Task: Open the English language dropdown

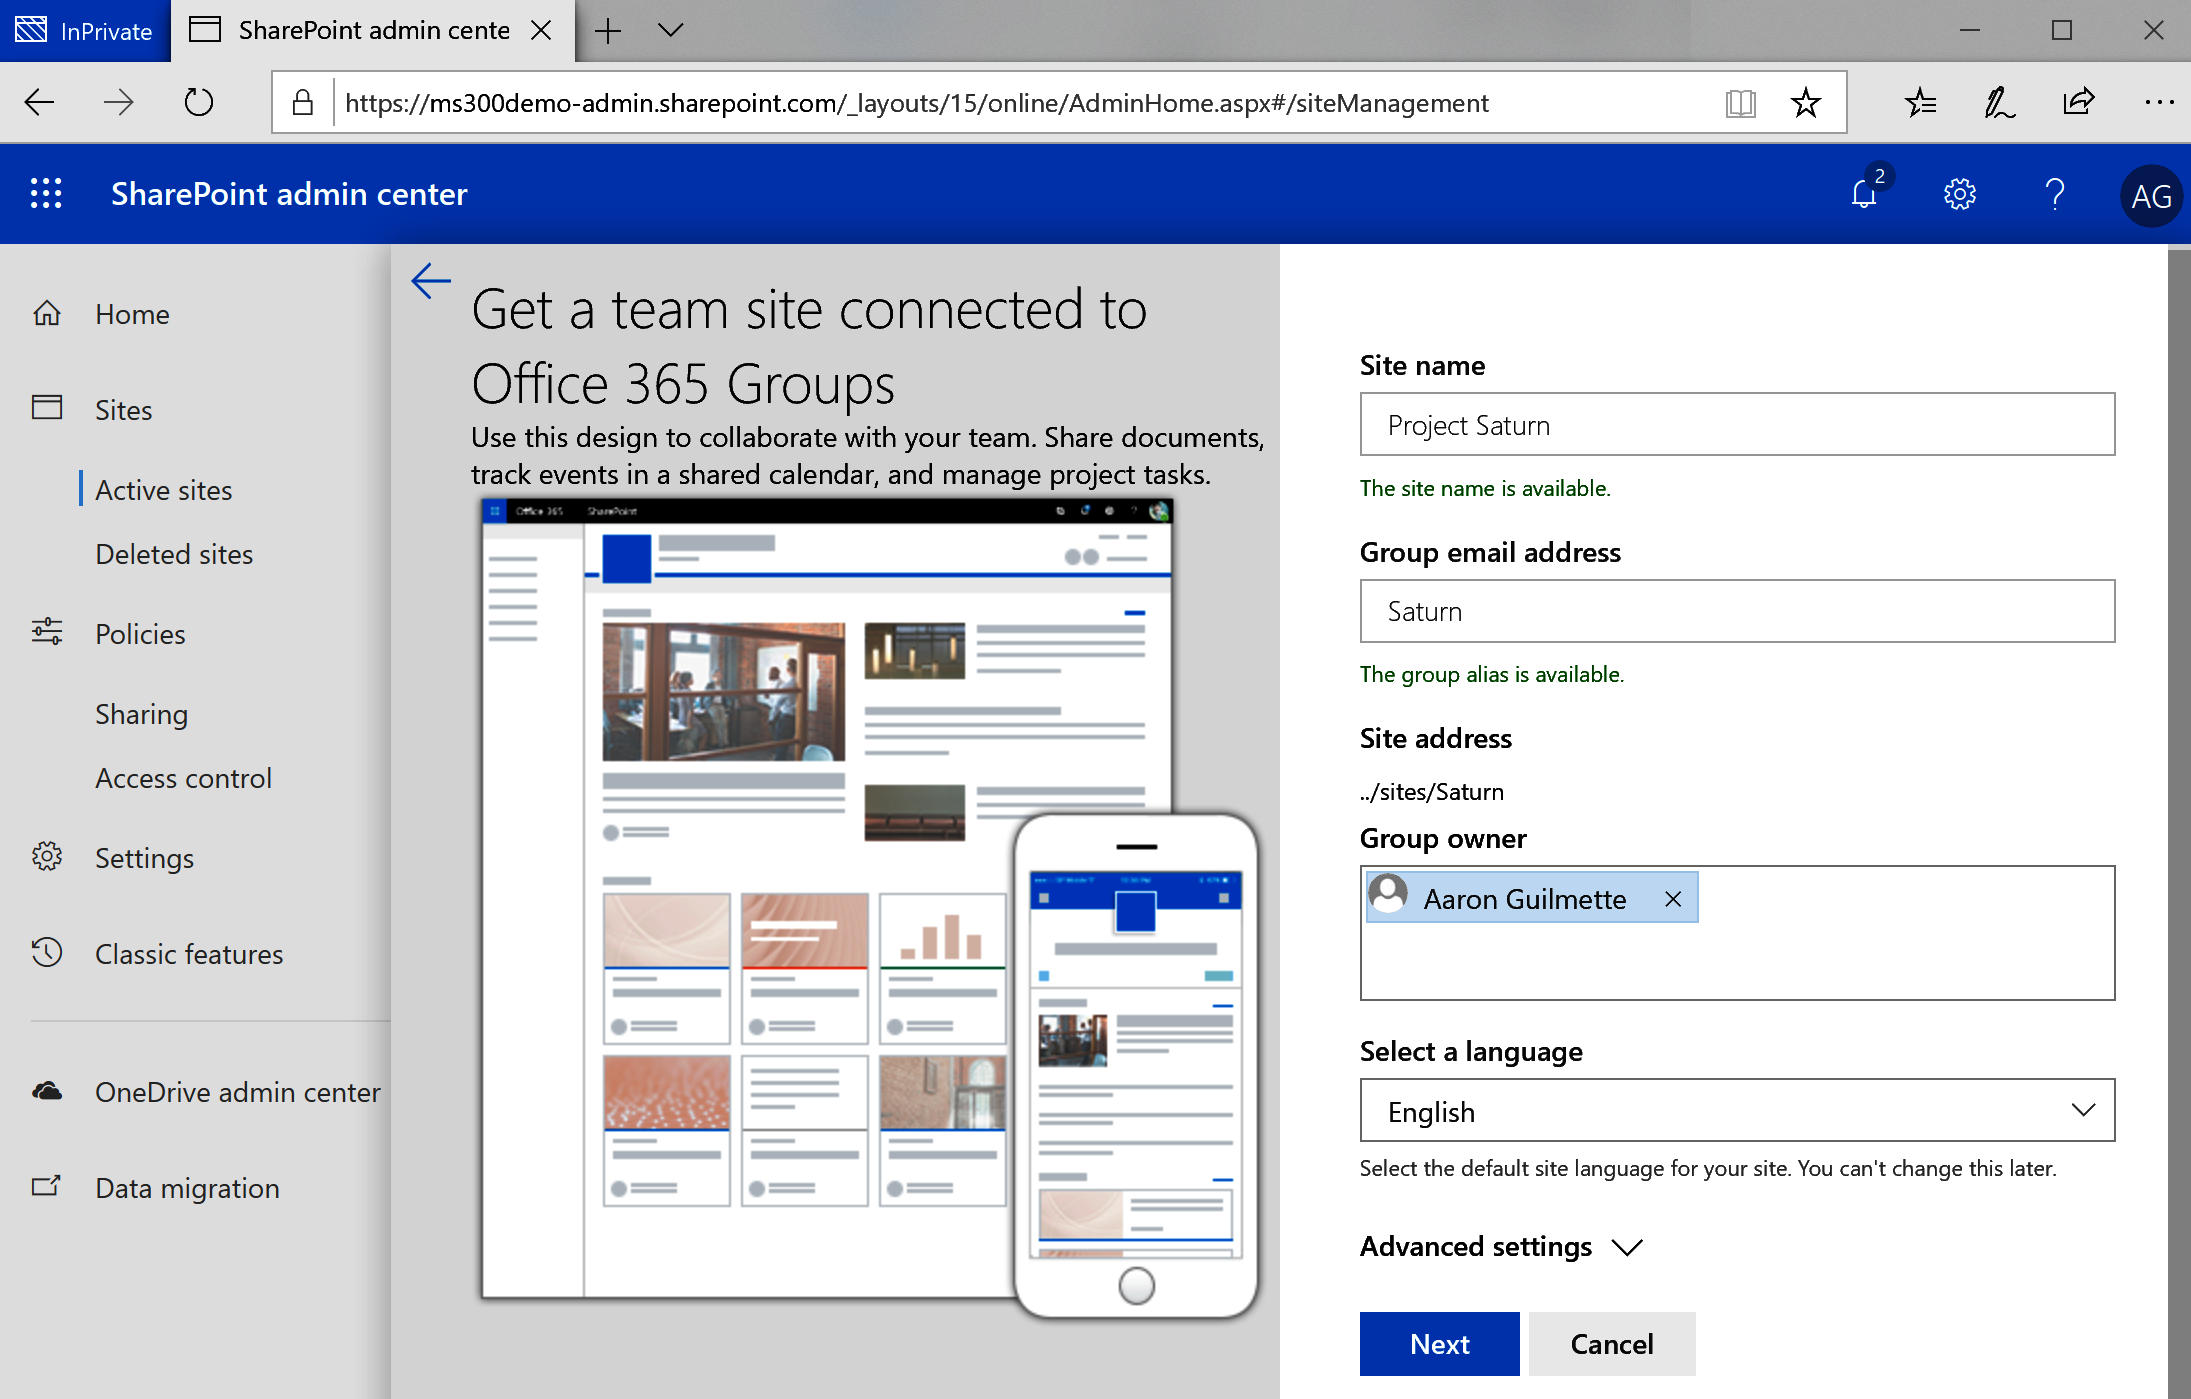Action: point(1737,1111)
